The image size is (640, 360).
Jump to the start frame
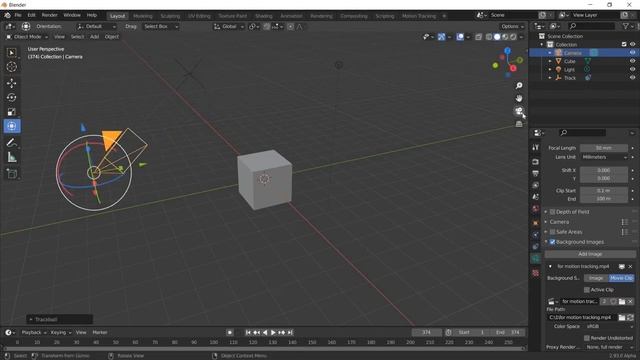click(248, 333)
